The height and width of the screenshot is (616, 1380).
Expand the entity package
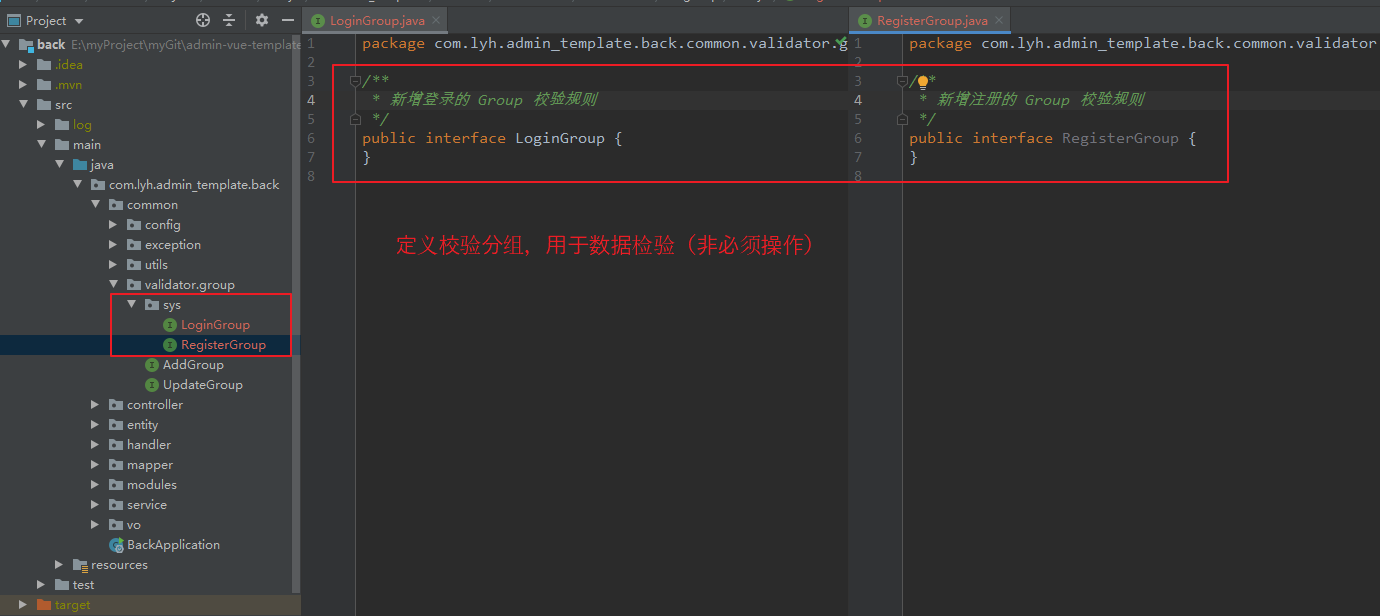coord(95,425)
